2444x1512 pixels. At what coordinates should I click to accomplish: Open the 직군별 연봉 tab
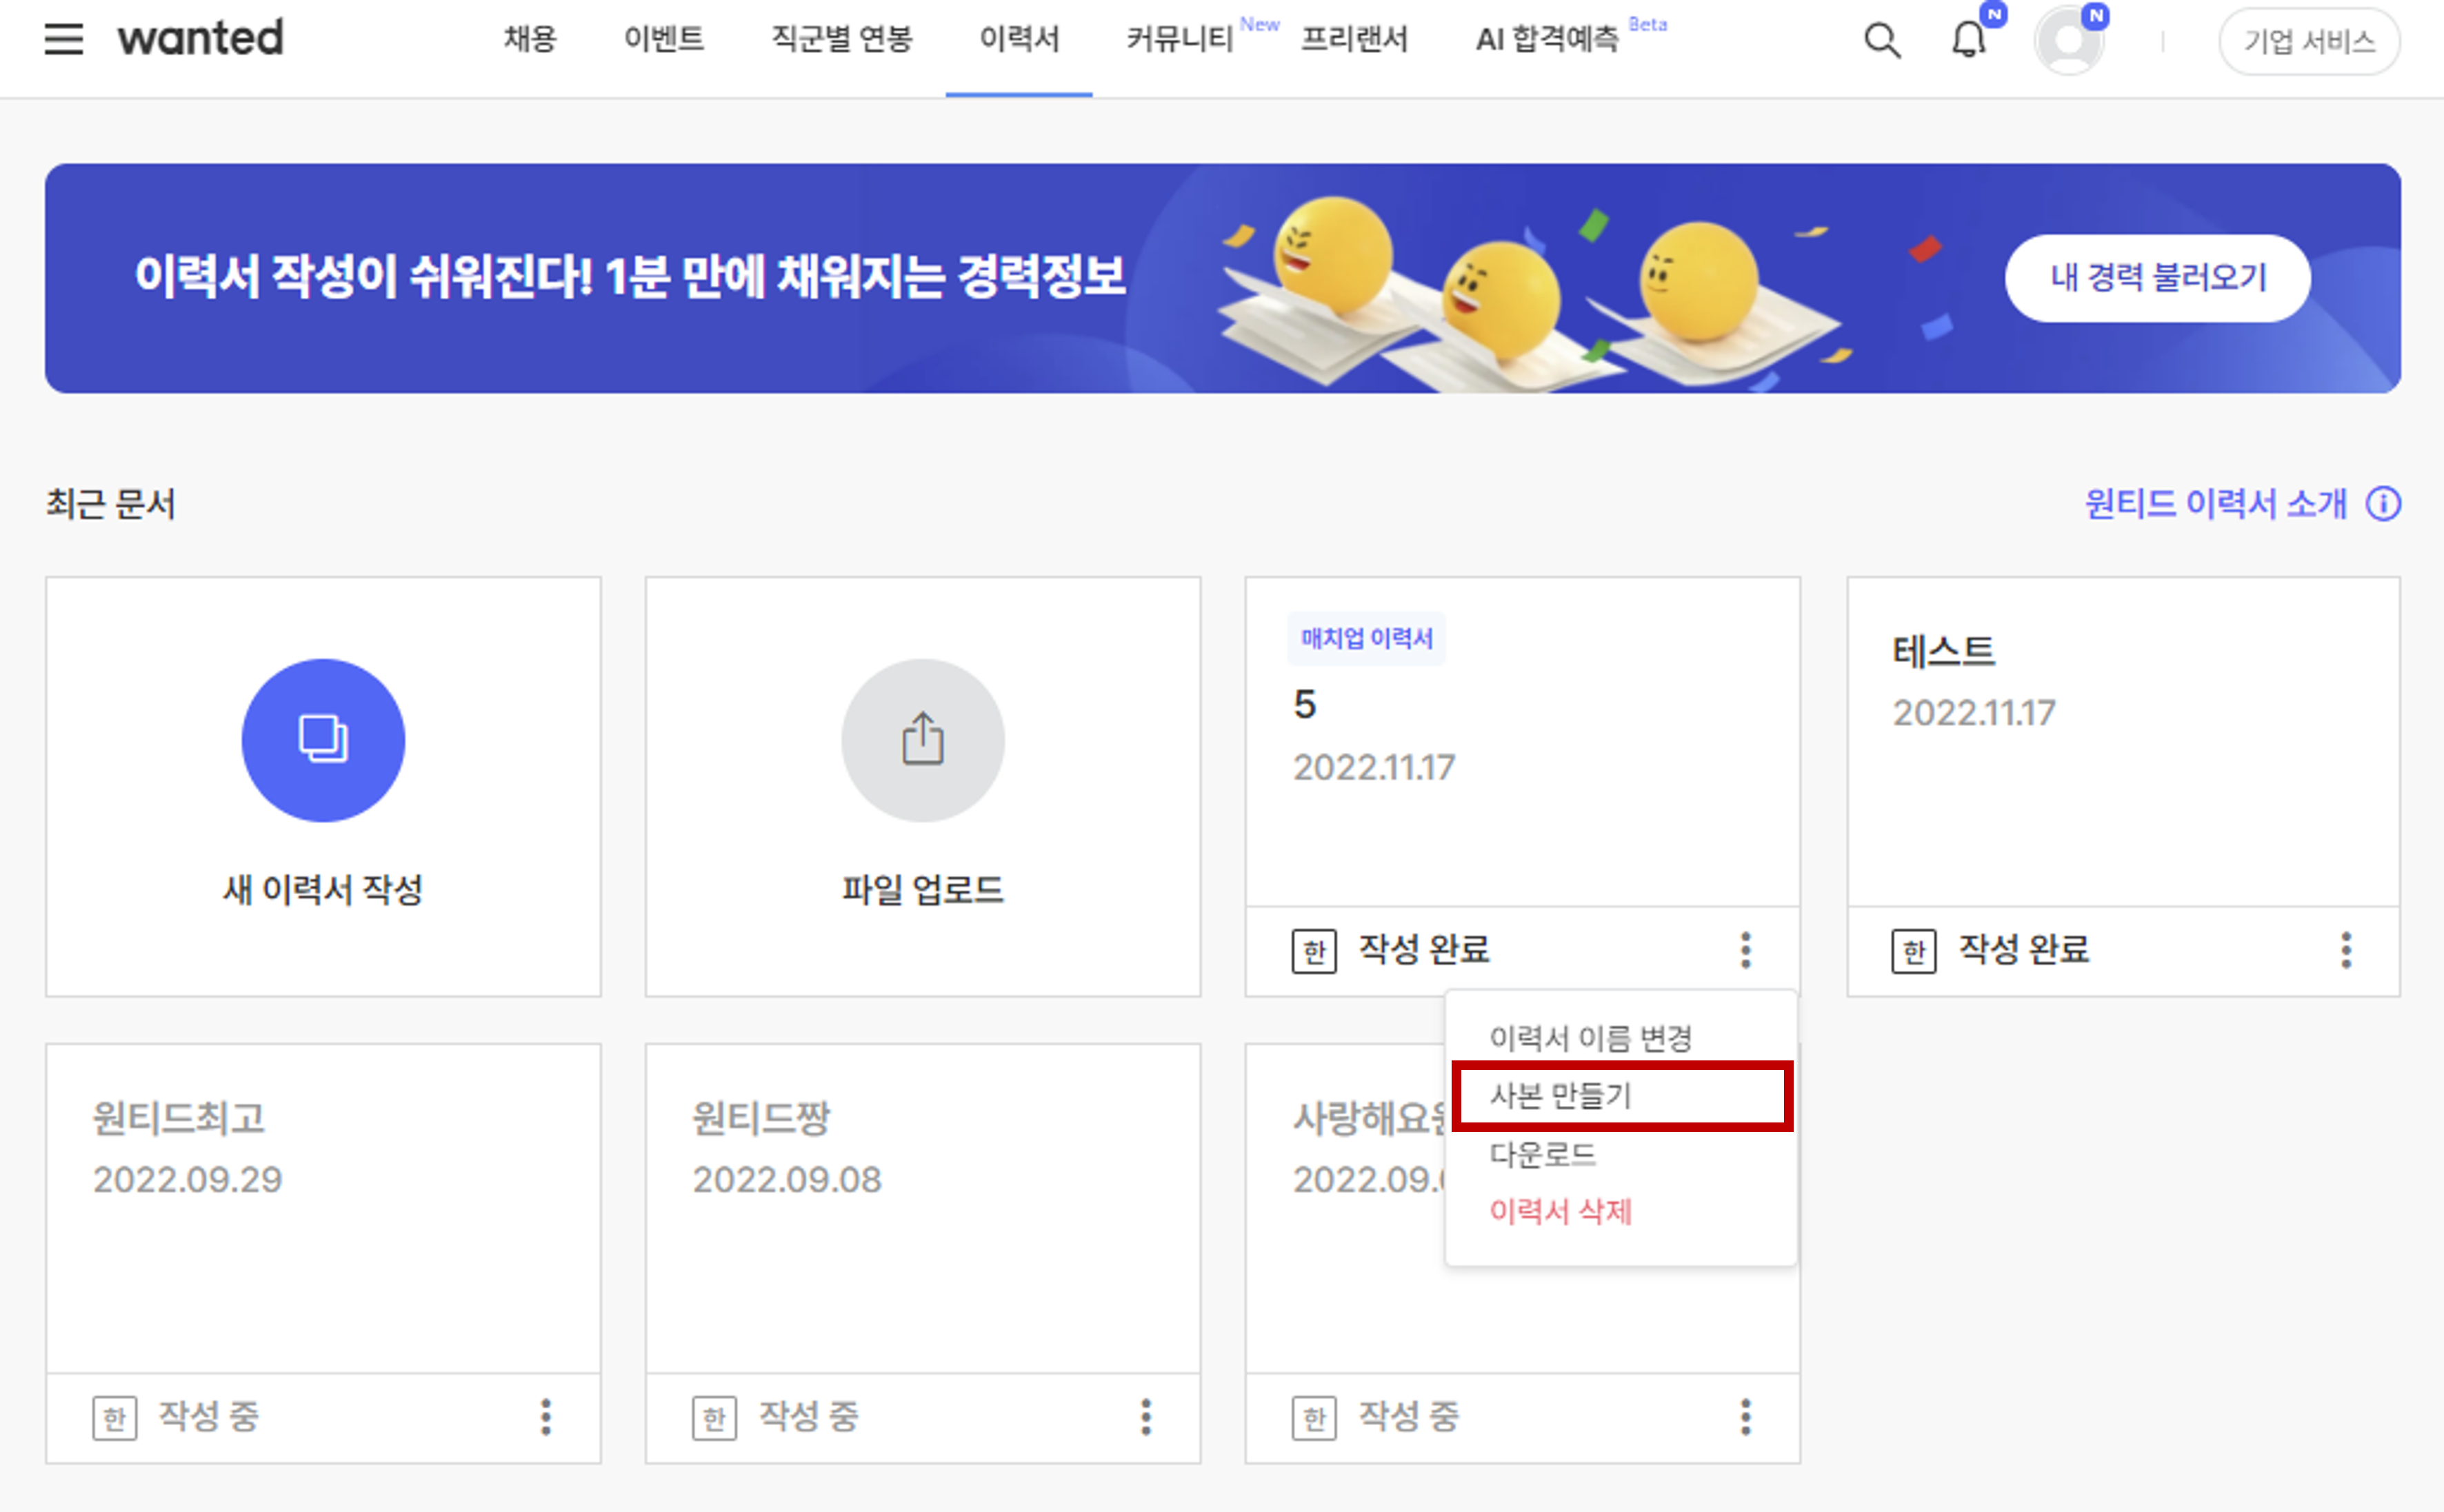[x=842, y=39]
